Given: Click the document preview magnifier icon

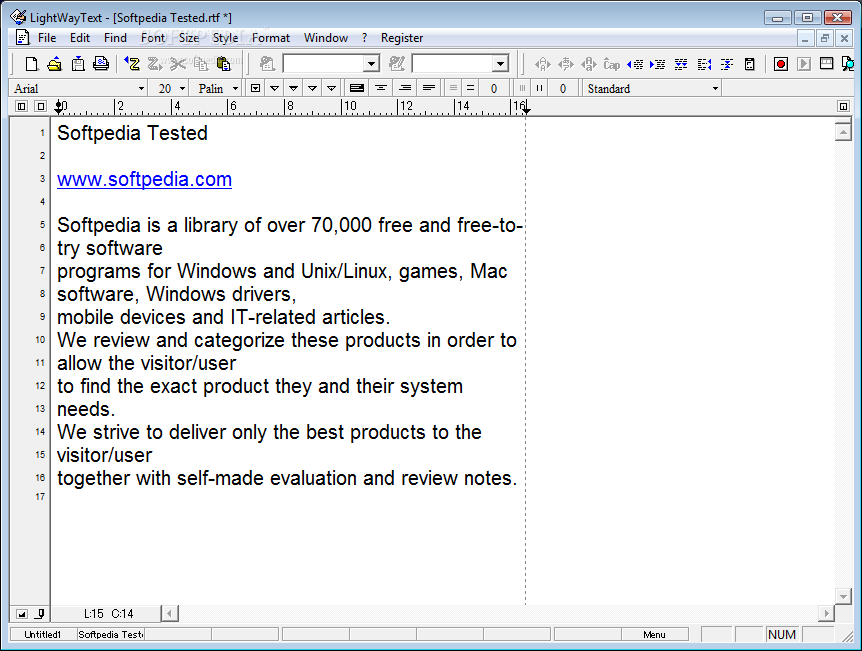Looking at the screenshot, I should pos(848,64).
